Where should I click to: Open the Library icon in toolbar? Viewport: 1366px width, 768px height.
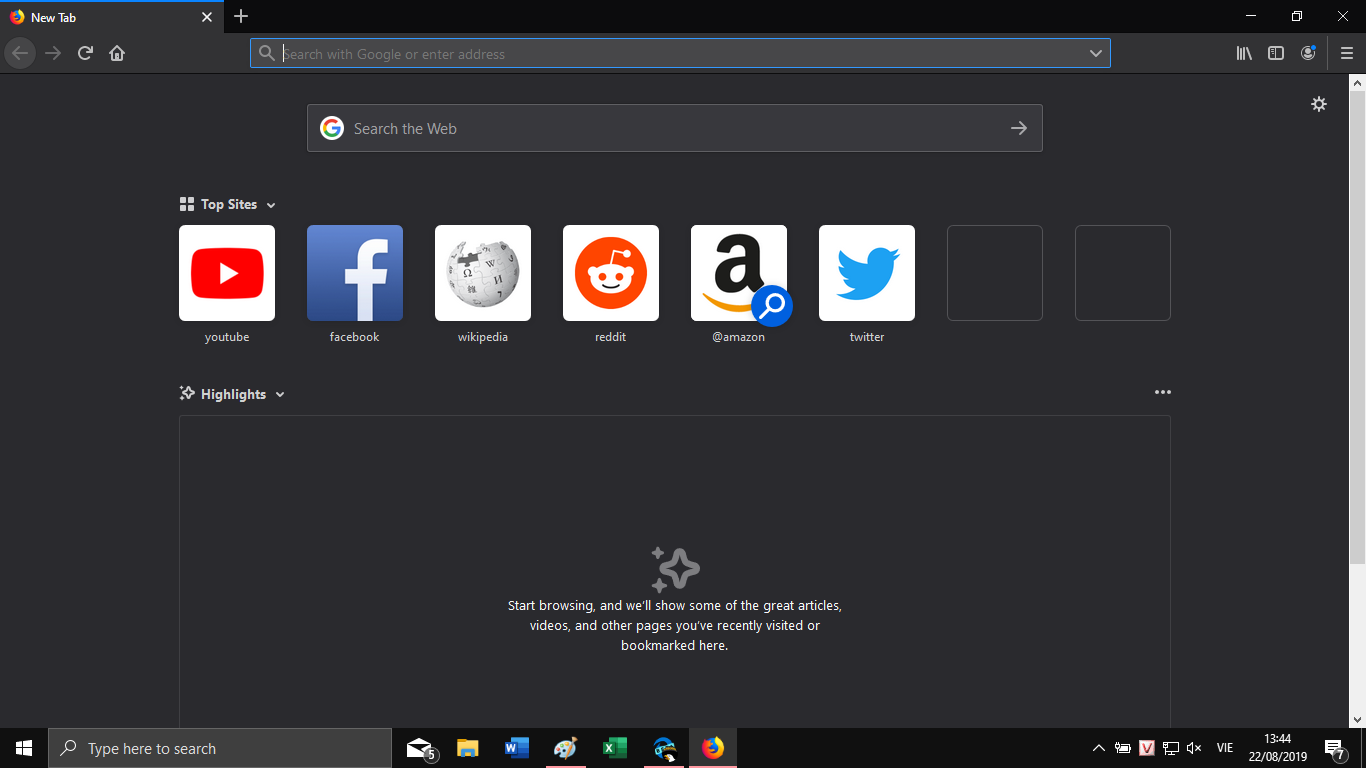1244,53
